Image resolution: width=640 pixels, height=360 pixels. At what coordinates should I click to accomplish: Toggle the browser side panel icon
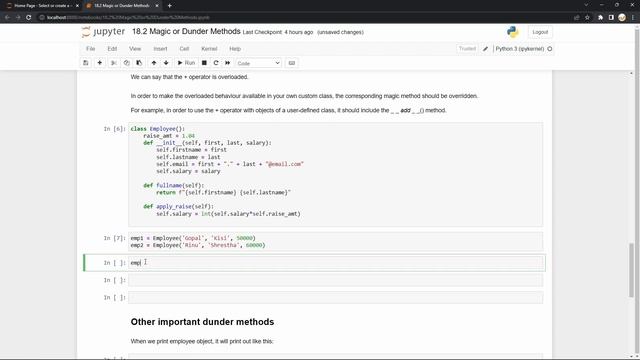pyautogui.click(x=611, y=18)
